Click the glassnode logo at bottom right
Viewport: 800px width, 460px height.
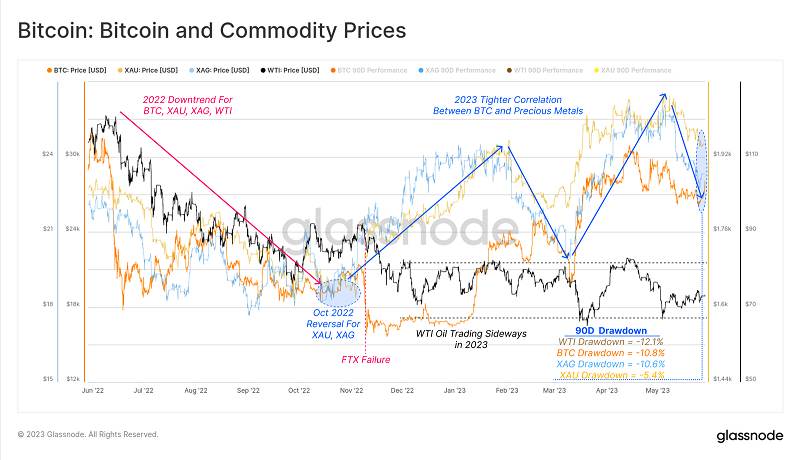click(x=749, y=436)
